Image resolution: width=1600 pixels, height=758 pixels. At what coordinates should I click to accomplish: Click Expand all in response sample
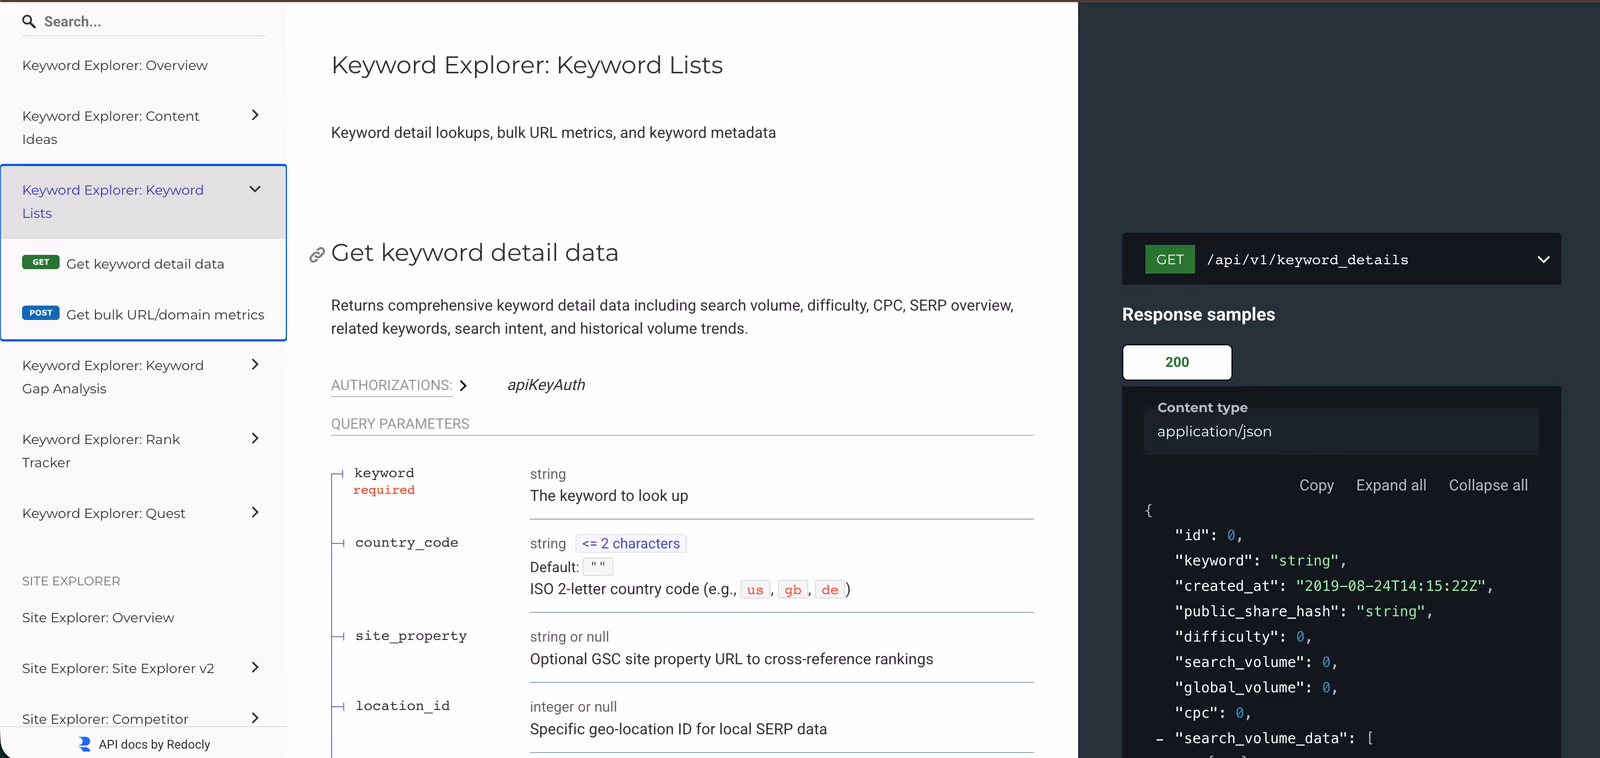[x=1391, y=485]
